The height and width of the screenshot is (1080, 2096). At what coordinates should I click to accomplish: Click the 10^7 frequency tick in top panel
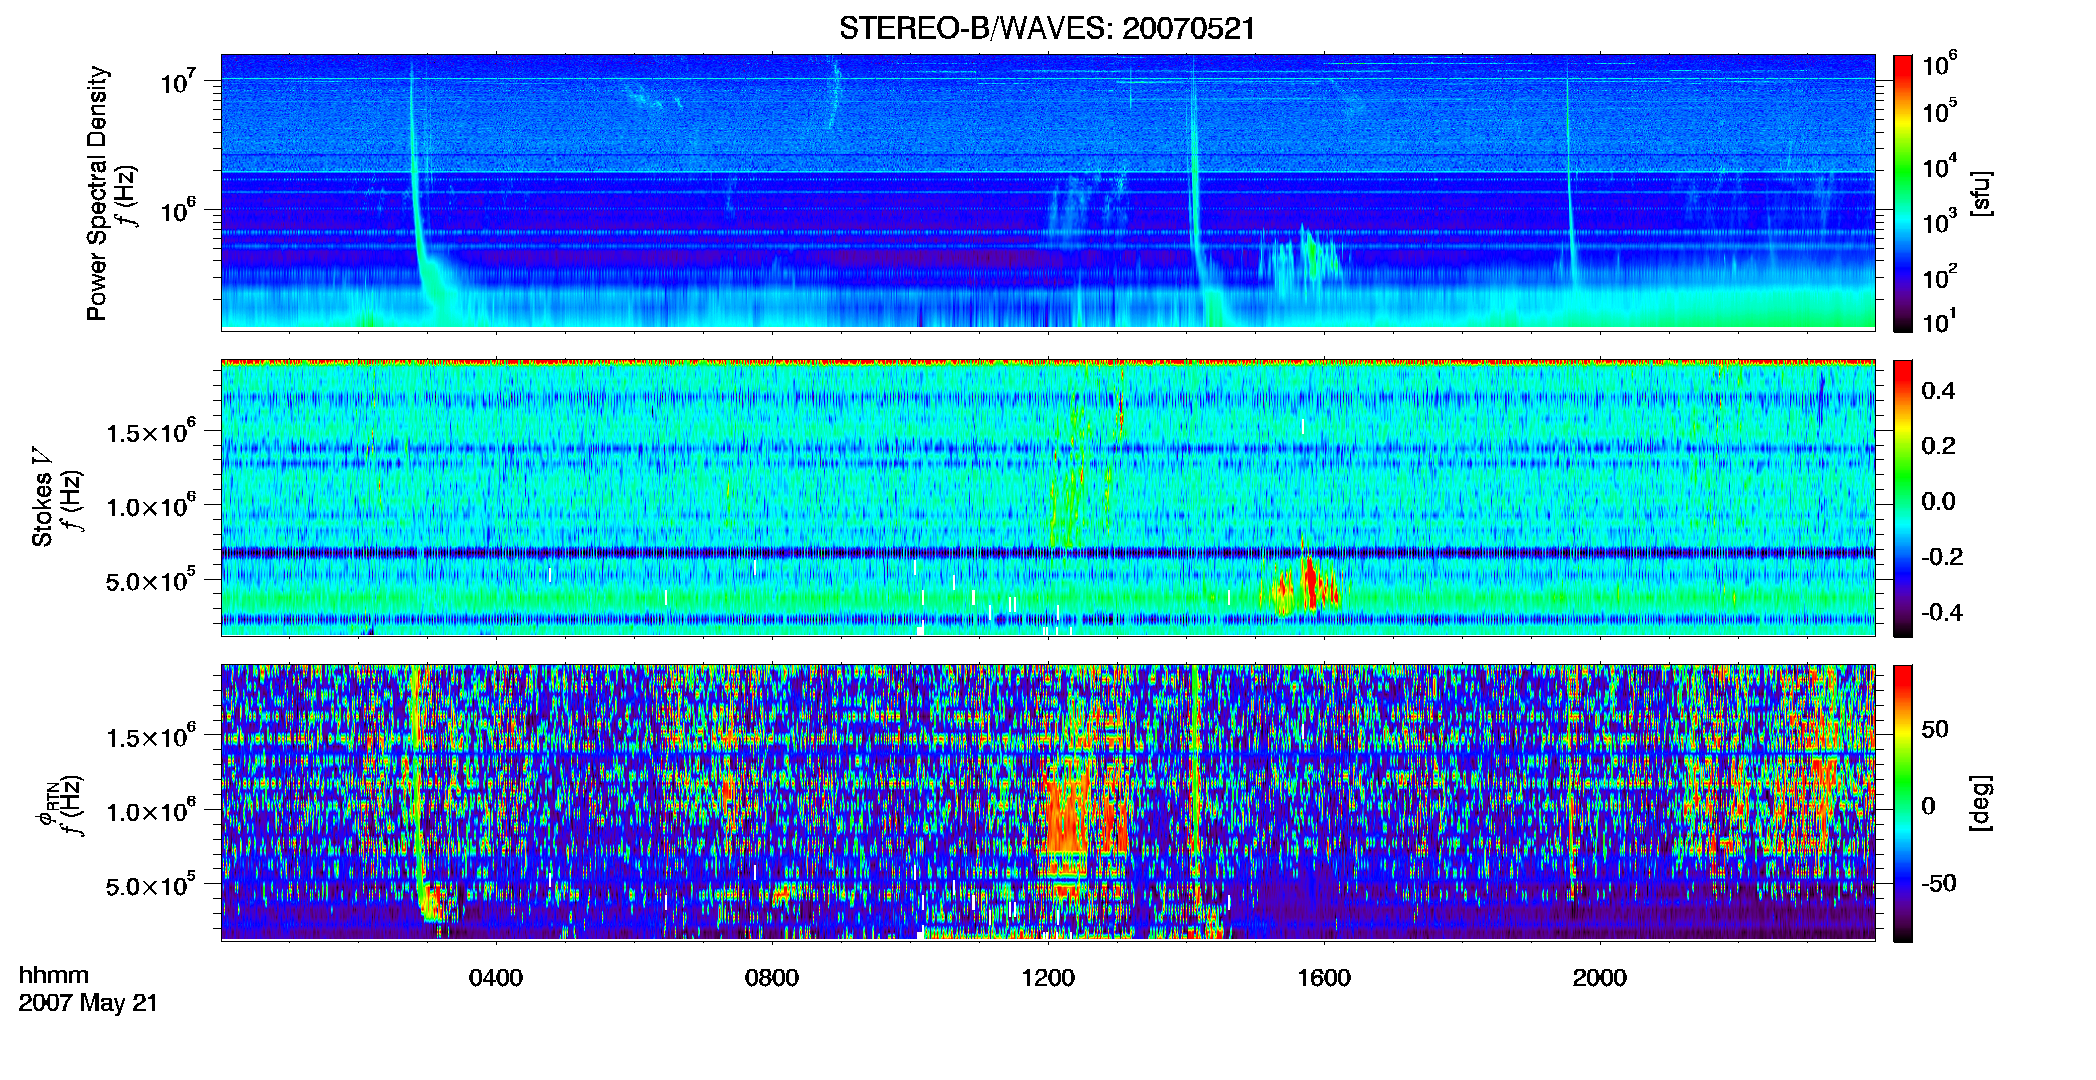177,81
